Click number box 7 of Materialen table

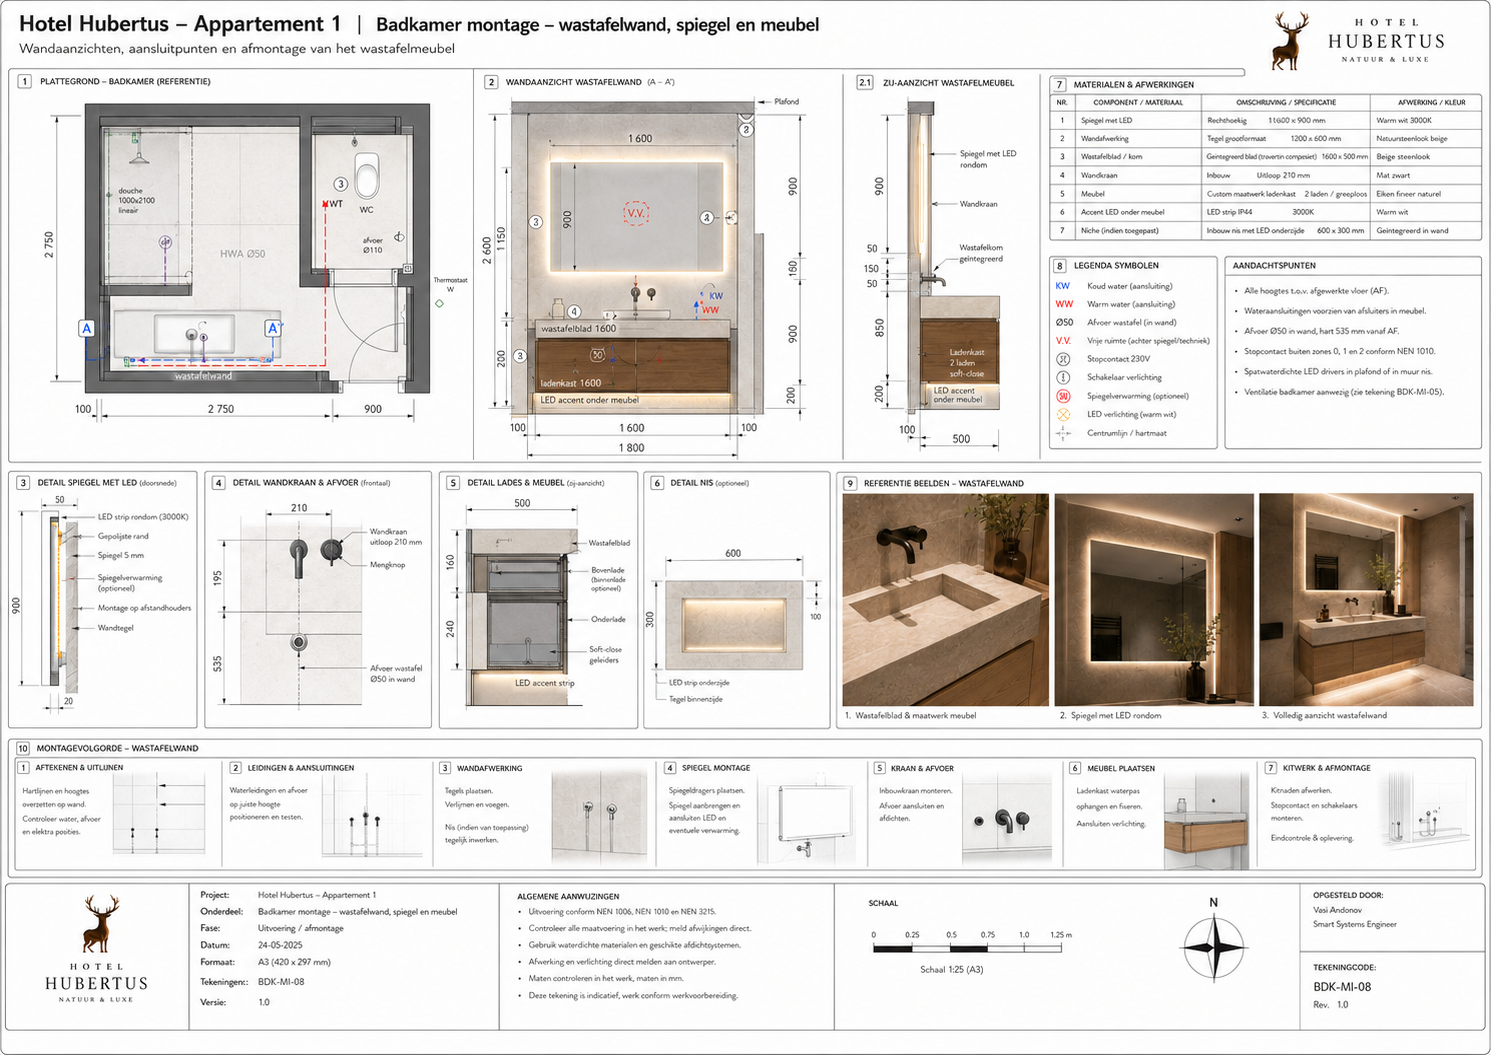click(1060, 85)
